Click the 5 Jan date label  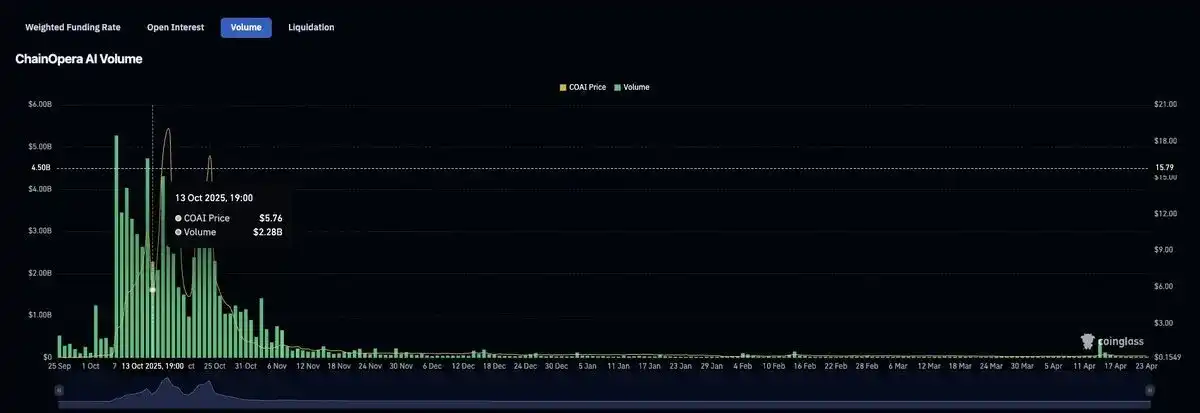click(588, 366)
